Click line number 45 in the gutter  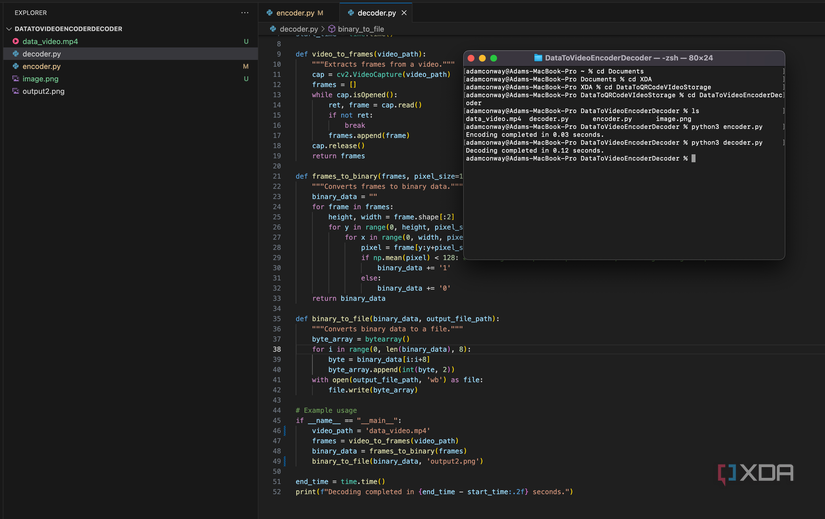coord(277,421)
